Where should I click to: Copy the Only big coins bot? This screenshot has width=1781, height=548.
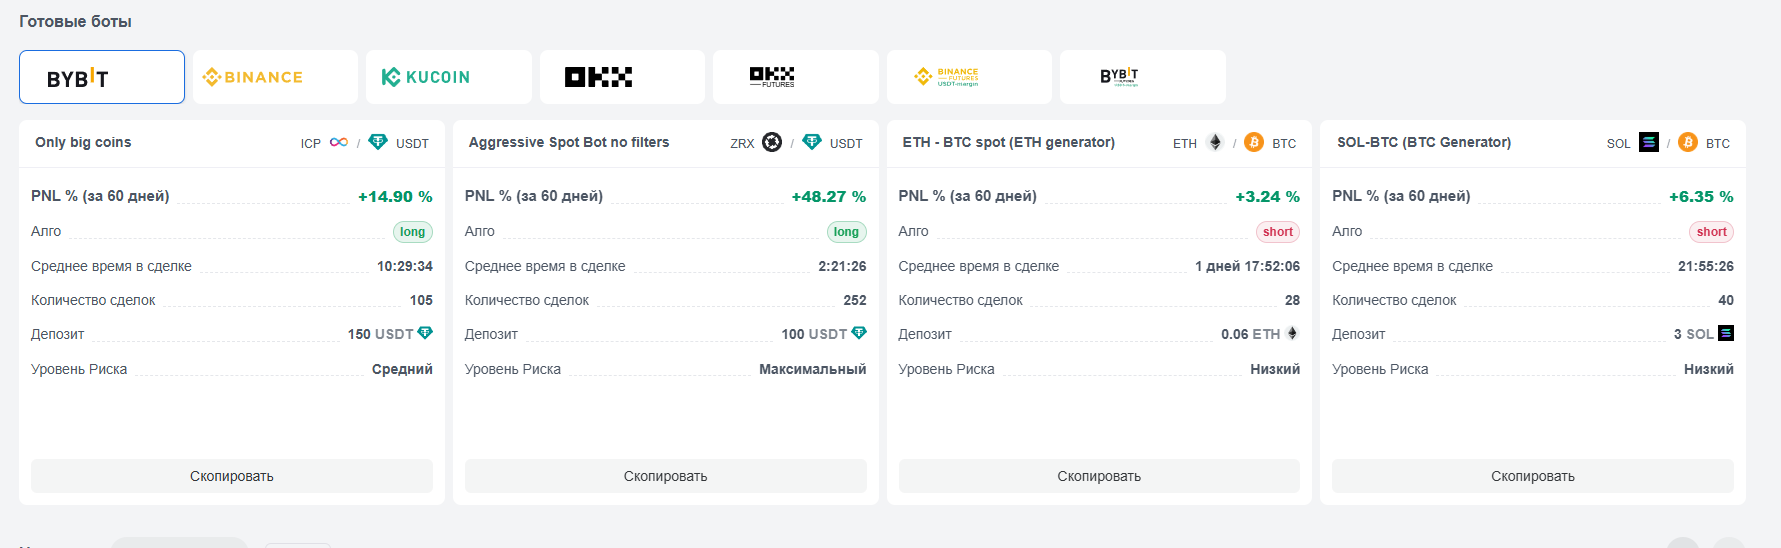[232, 476]
